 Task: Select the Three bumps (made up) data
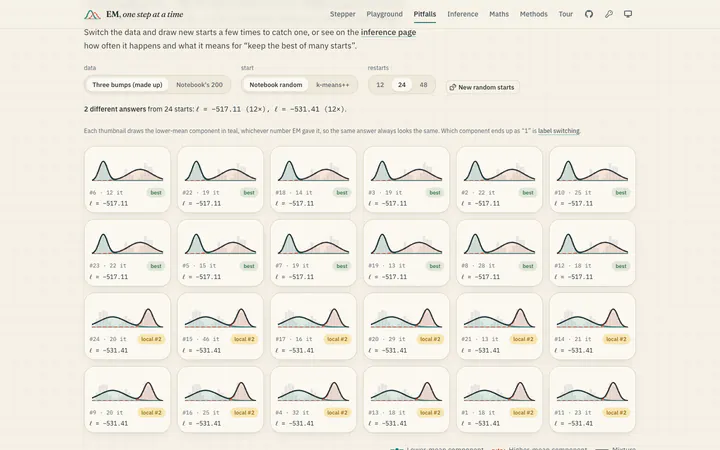pyautogui.click(x=127, y=85)
